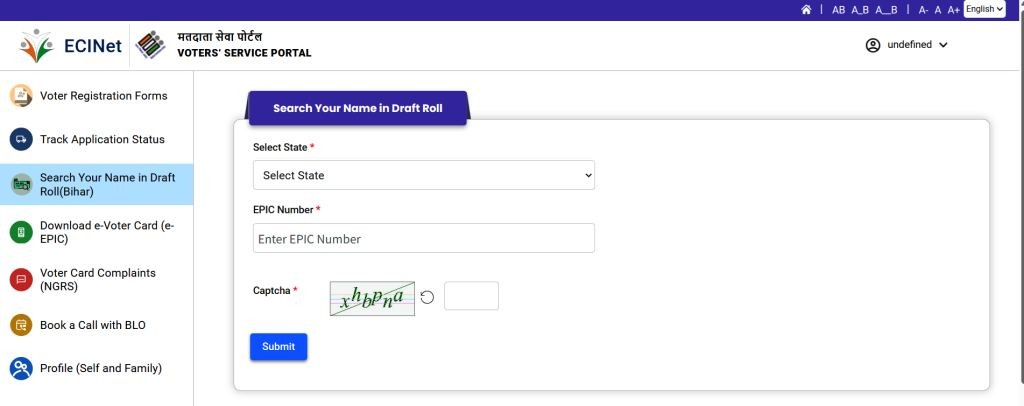Click the captcha text entry box
1024x406 pixels.
471,296
